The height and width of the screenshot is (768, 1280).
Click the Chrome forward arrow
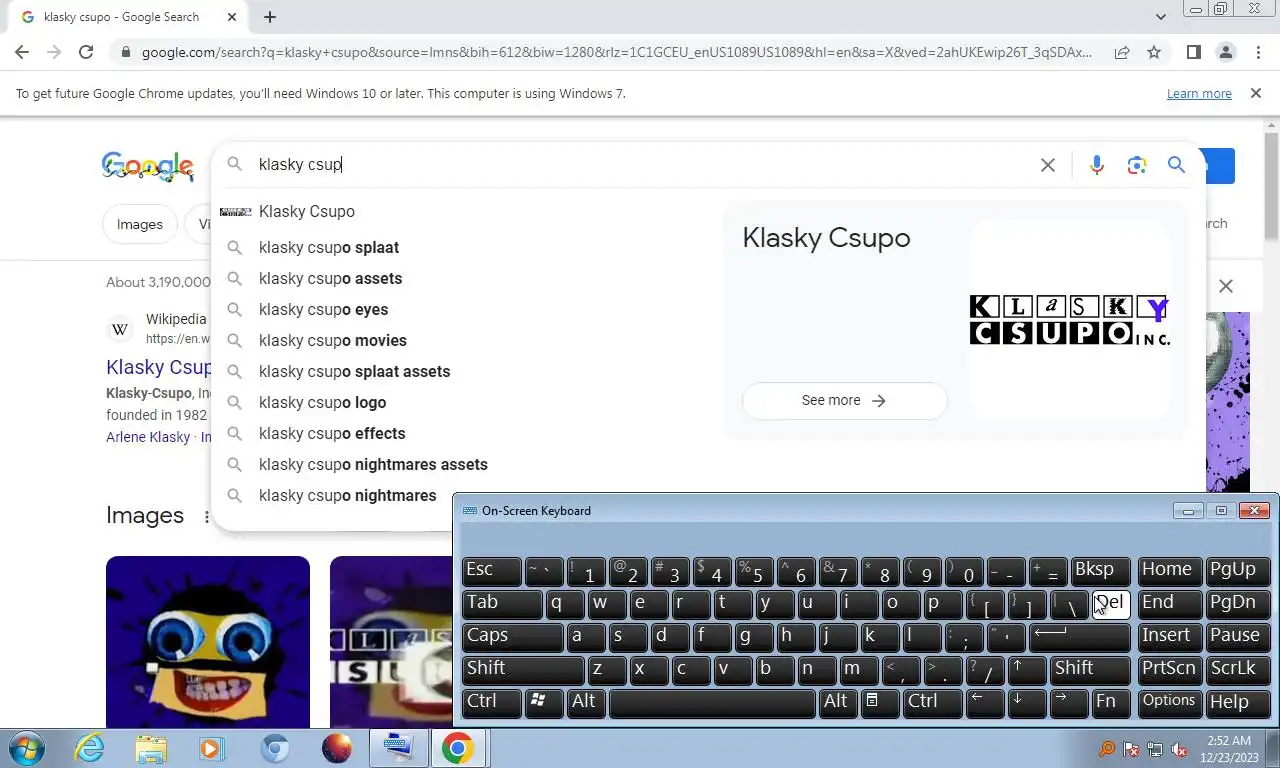[54, 52]
